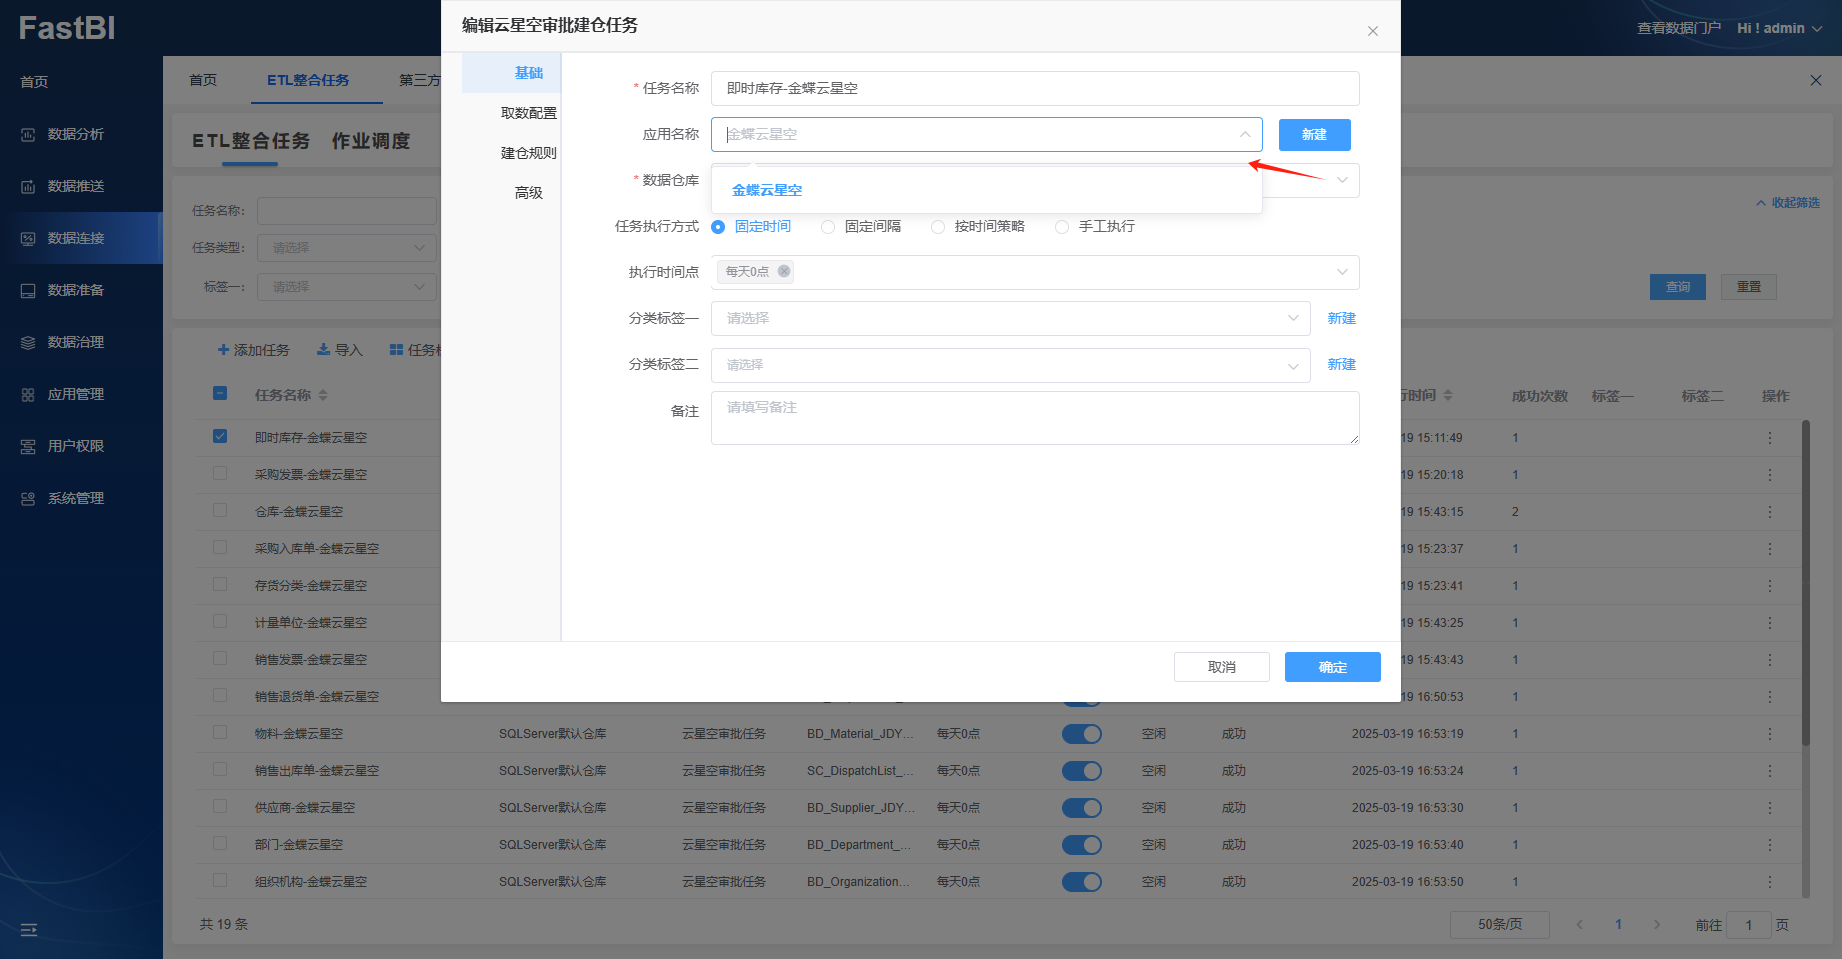Image resolution: width=1842 pixels, height=959 pixels.
Task: Click 新建 link for 分类标签二
Action: click(1342, 364)
